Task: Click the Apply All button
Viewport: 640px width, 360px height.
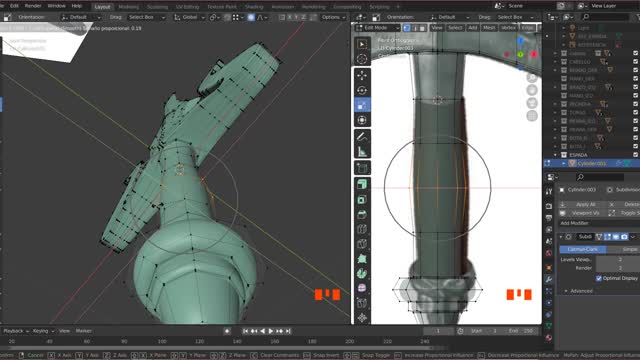Action: click(583, 204)
